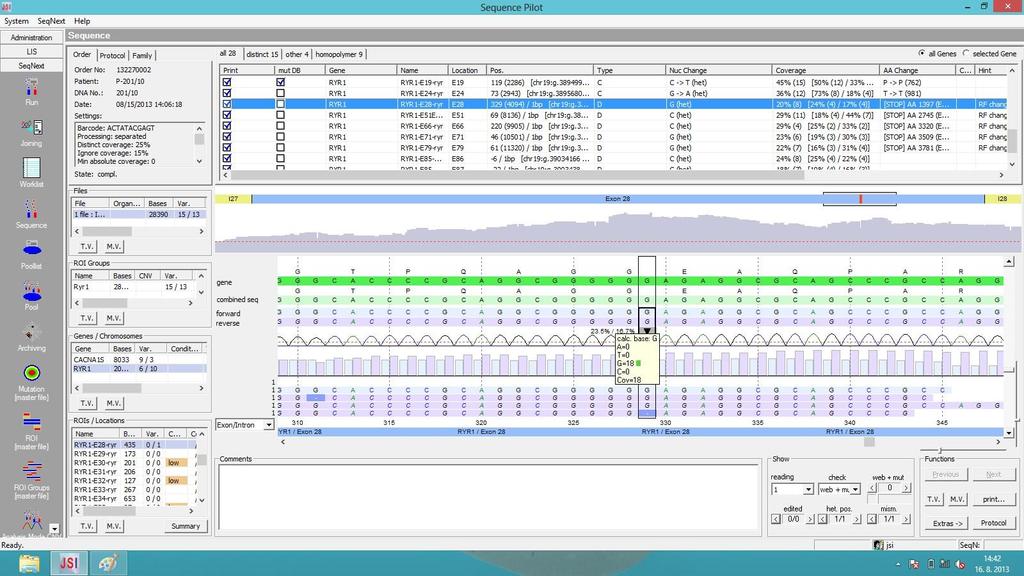Open the System menu
The image size is (1024, 576).
[16, 21]
